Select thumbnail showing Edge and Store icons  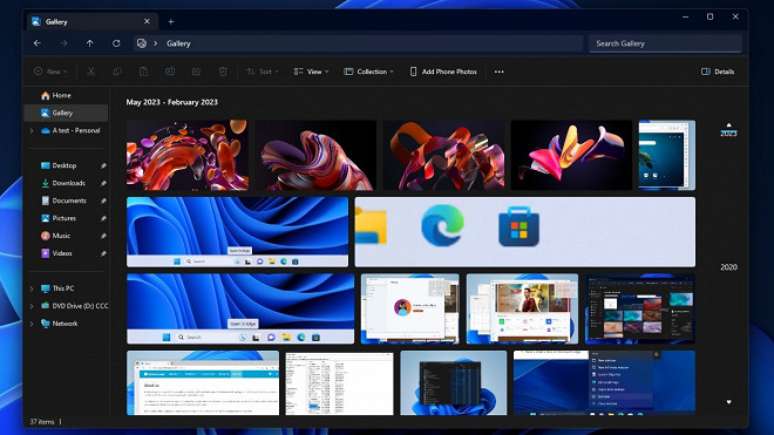pyautogui.click(x=525, y=232)
